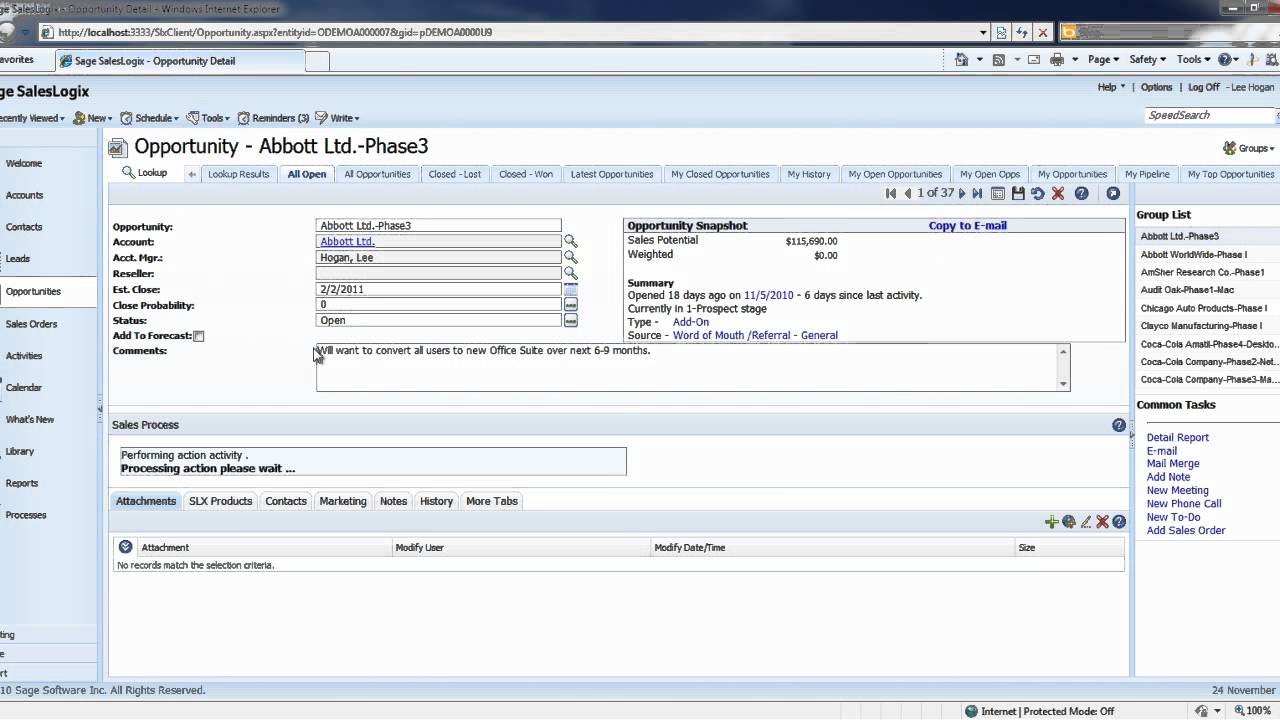This screenshot has height=720, width=1280.
Task: Select AmSher Research Co.-Phase1 in Group List
Action: coord(1202,272)
